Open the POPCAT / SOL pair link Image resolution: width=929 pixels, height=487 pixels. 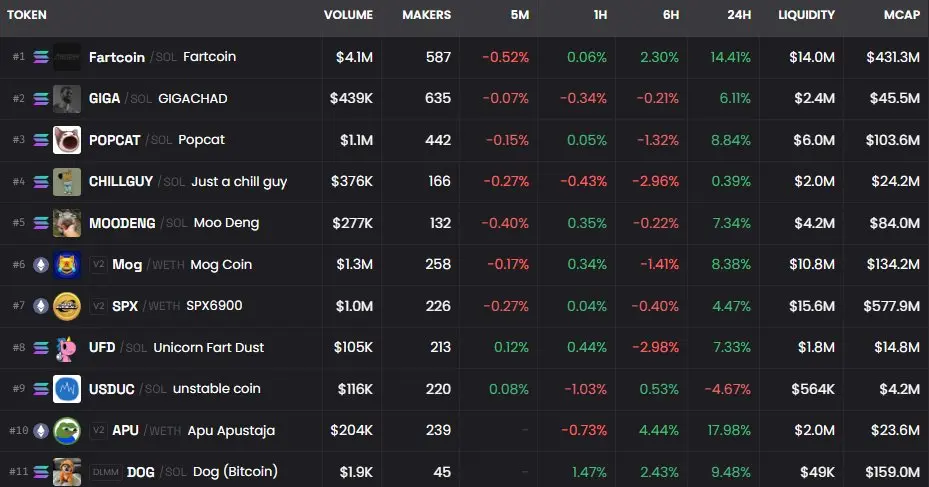point(114,140)
